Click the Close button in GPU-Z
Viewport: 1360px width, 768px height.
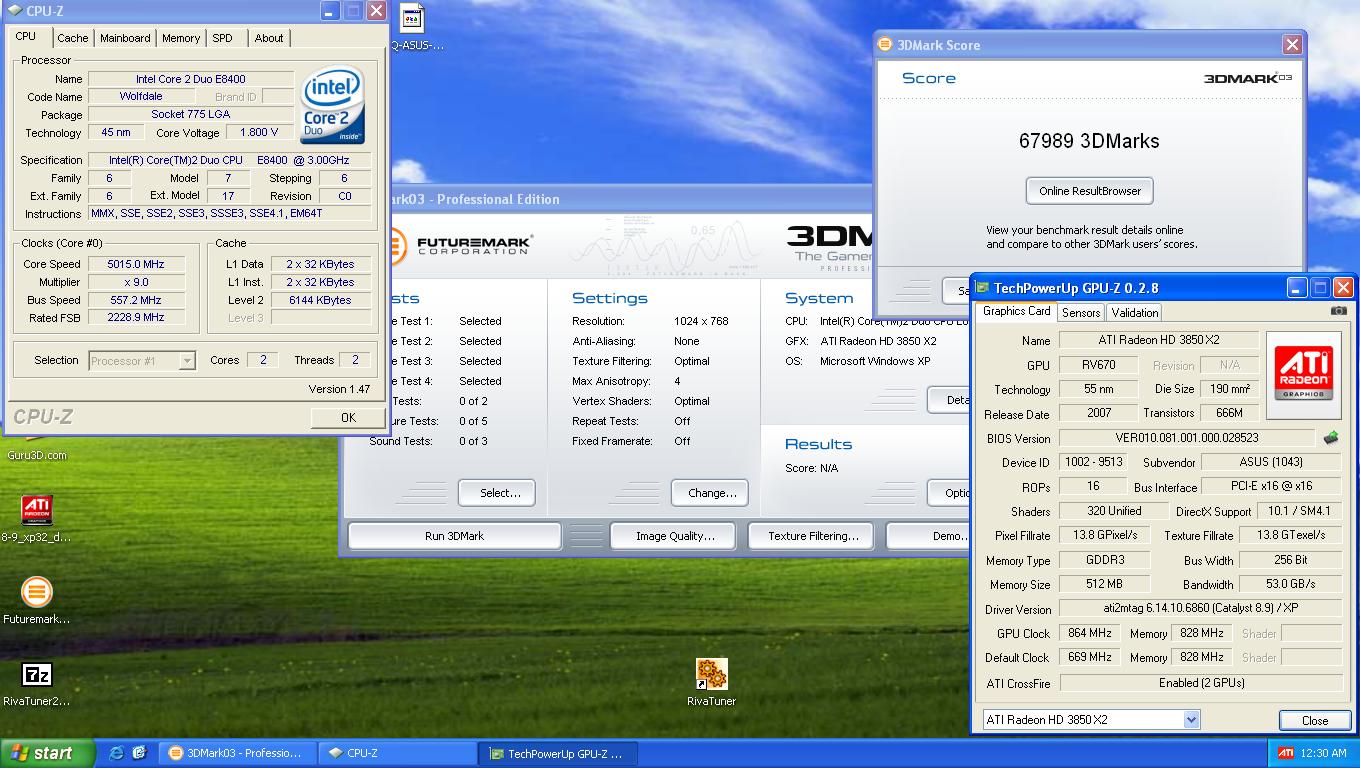click(x=1315, y=720)
